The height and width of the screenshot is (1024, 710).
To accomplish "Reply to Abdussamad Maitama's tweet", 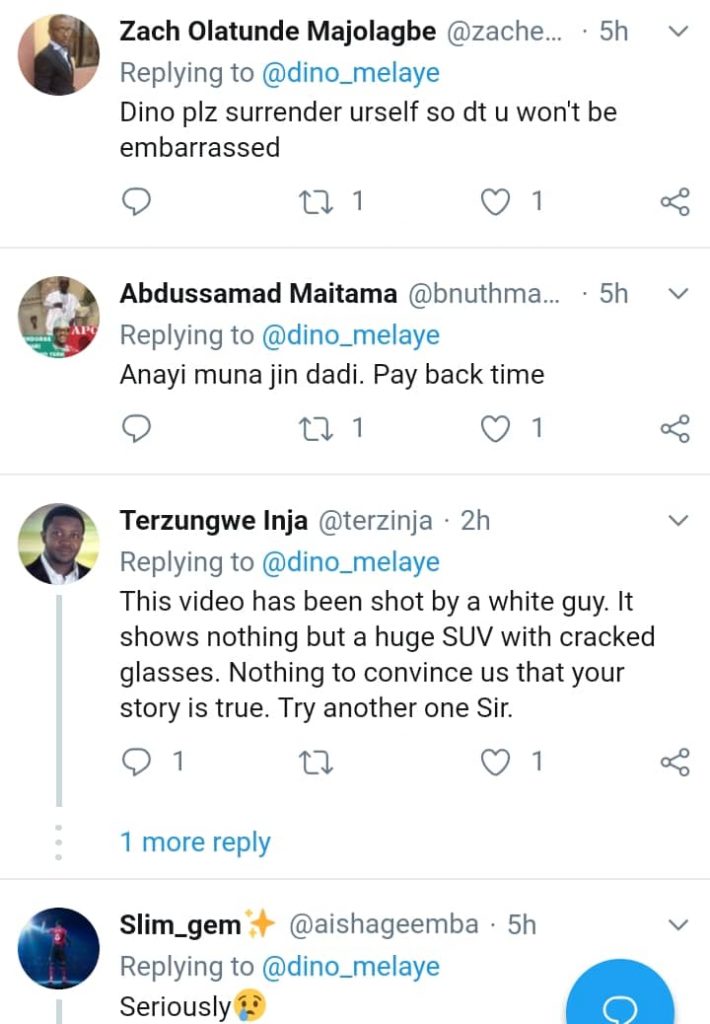I will 136,429.
